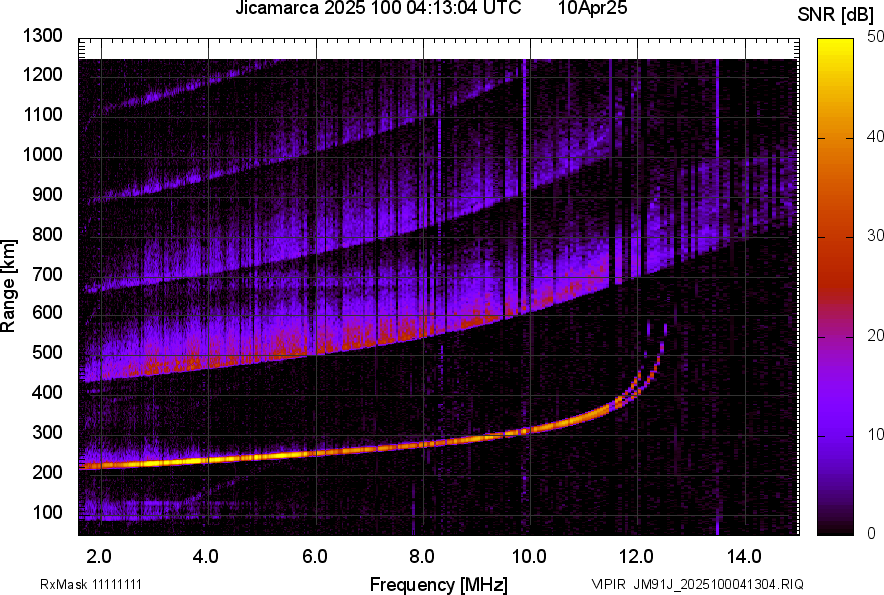Viewport: 884px width, 595px height.
Task: Click the range tick label '200'
Action: tap(47, 472)
